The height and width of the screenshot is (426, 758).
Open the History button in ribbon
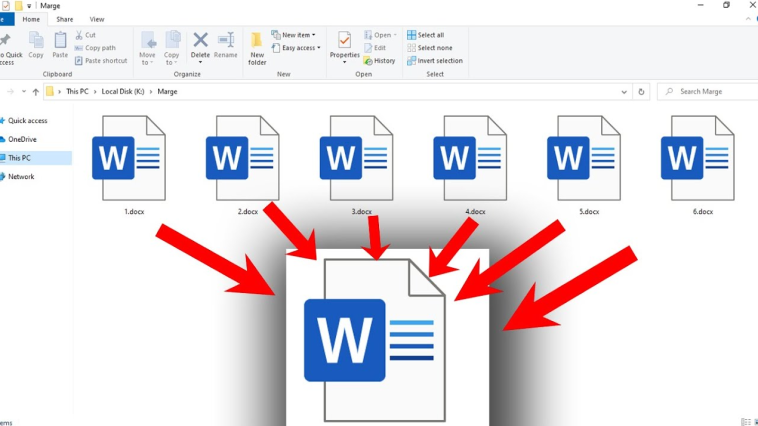click(x=379, y=61)
